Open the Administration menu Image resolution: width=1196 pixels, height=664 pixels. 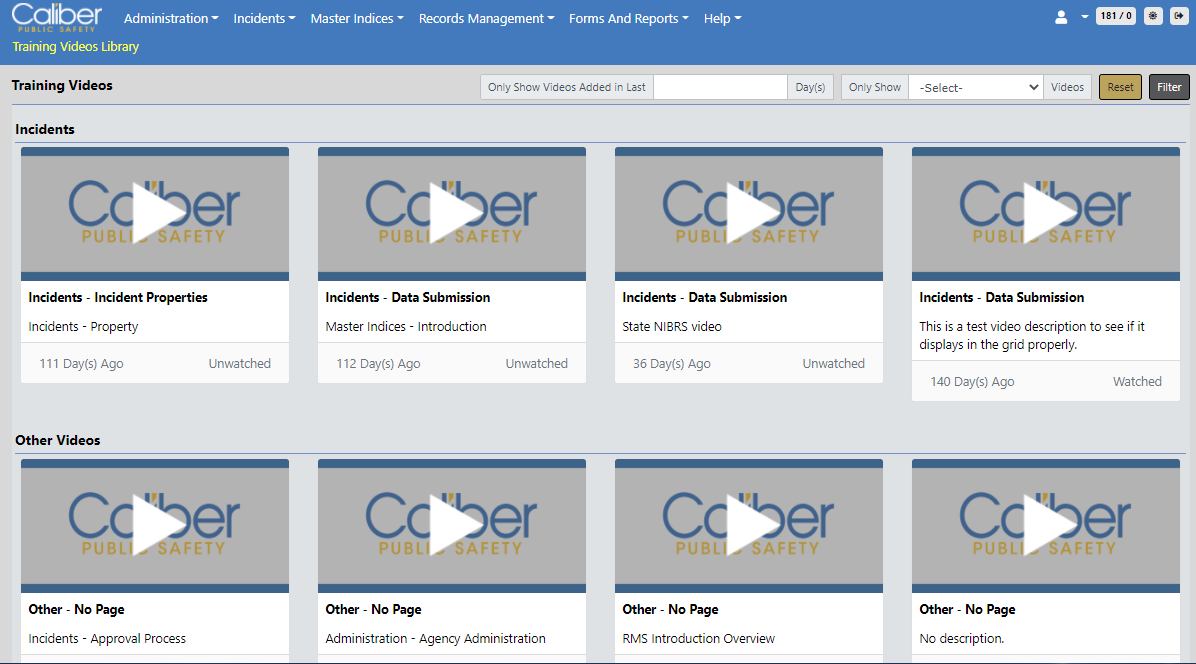coord(171,19)
